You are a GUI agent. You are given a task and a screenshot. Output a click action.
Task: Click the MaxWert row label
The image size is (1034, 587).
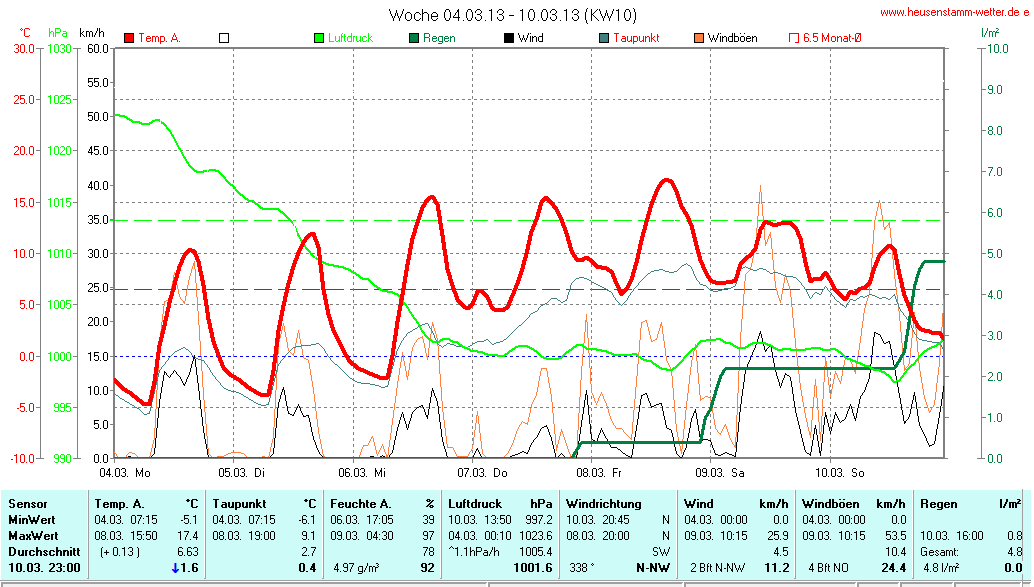(30, 535)
